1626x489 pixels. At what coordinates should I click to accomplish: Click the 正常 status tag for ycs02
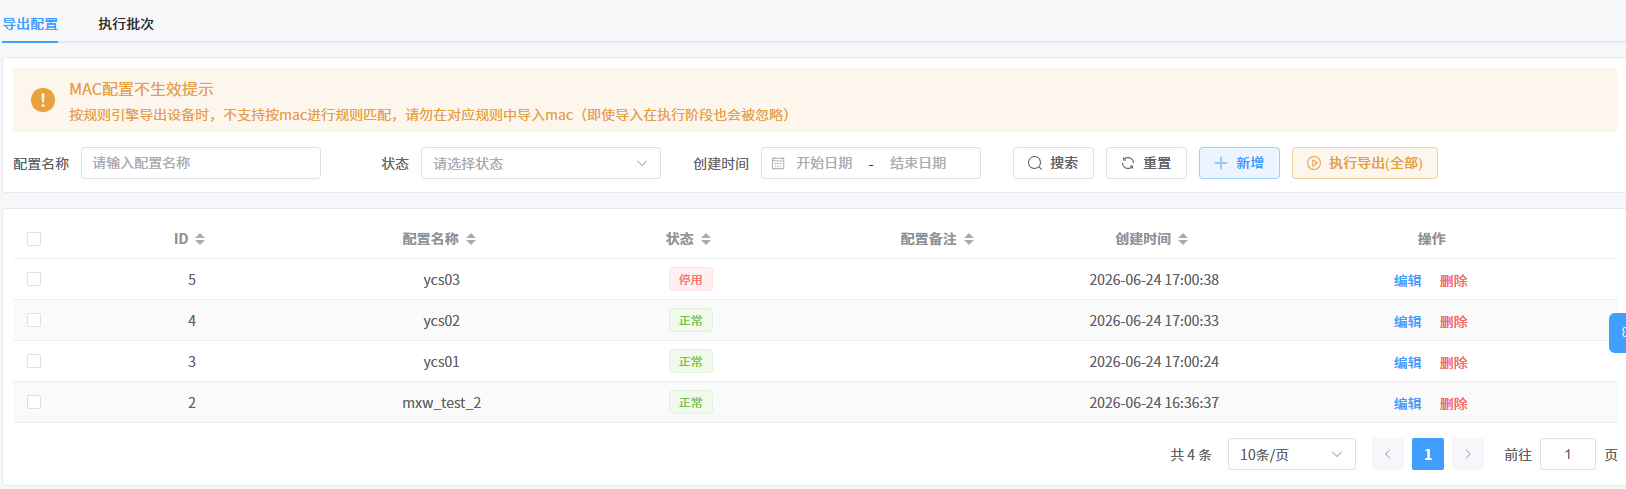coord(691,321)
